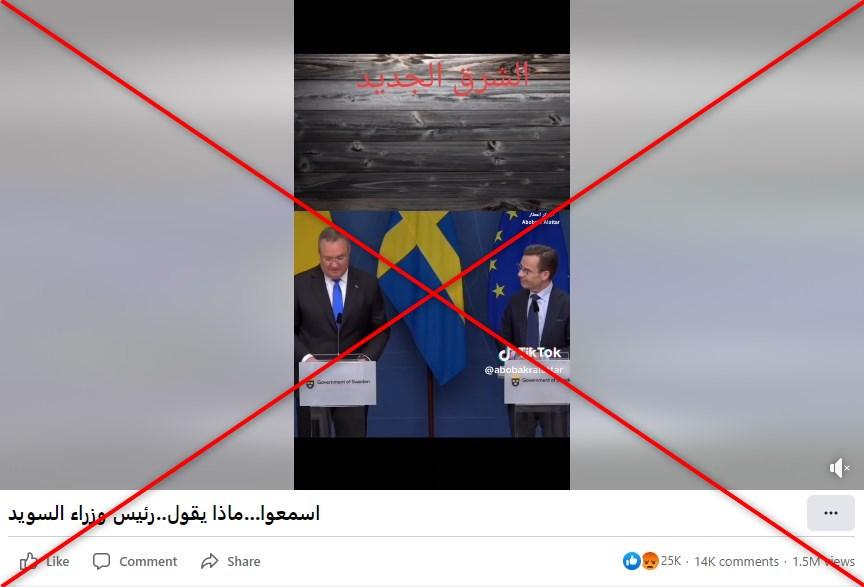The height and width of the screenshot is (587, 864).
Task: Click the Arabic video title text
Action: (x=164, y=514)
